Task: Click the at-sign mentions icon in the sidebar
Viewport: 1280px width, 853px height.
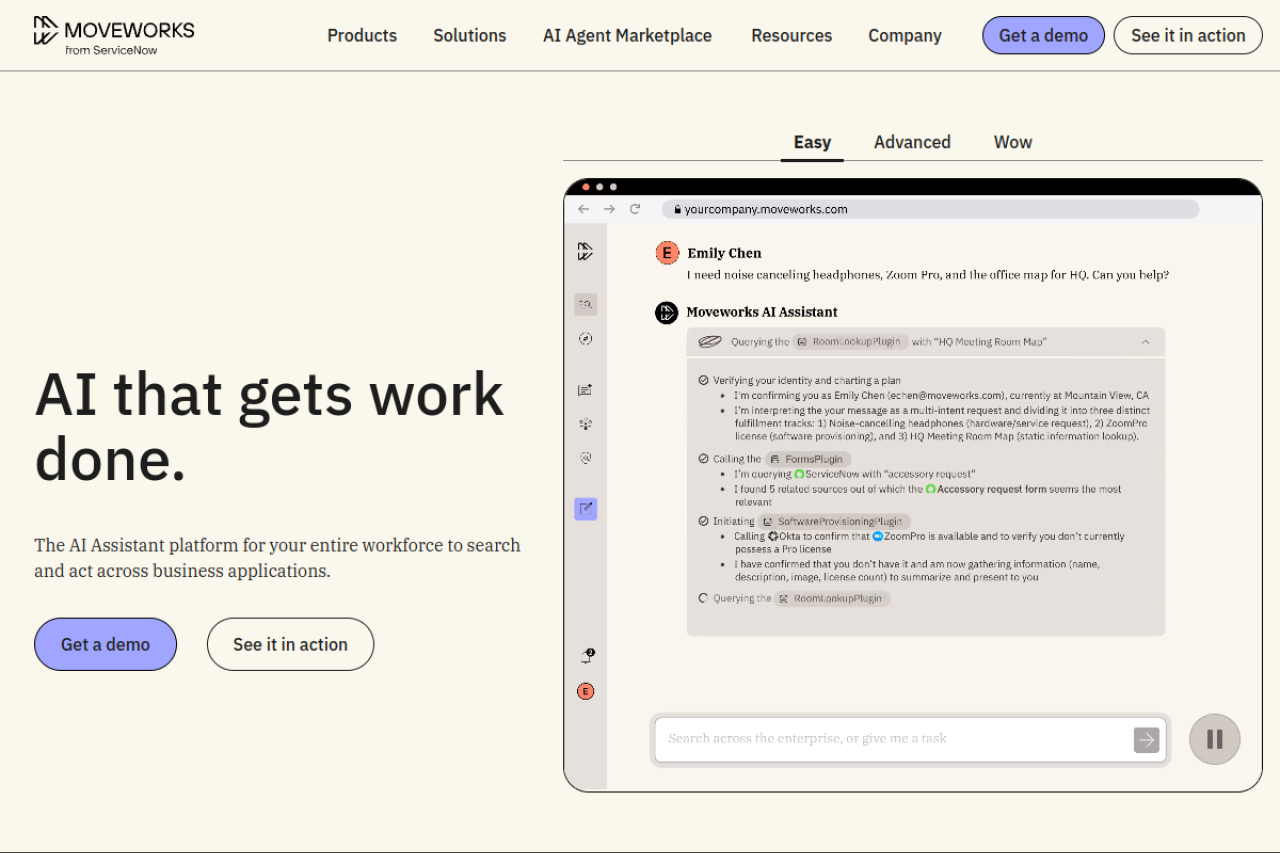Action: [x=586, y=458]
